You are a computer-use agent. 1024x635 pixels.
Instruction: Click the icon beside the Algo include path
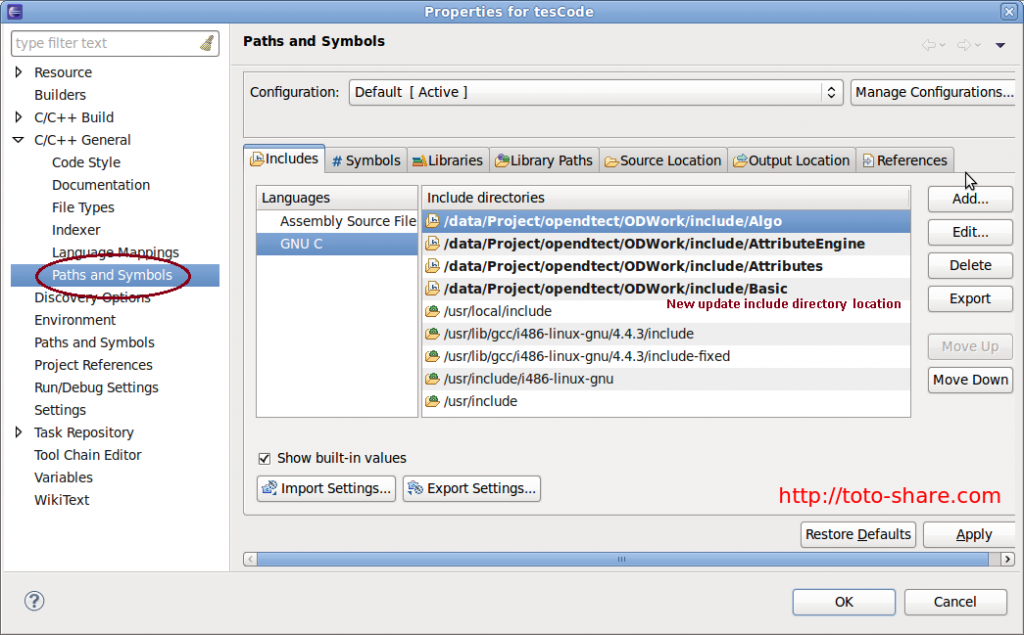[x=434, y=221]
